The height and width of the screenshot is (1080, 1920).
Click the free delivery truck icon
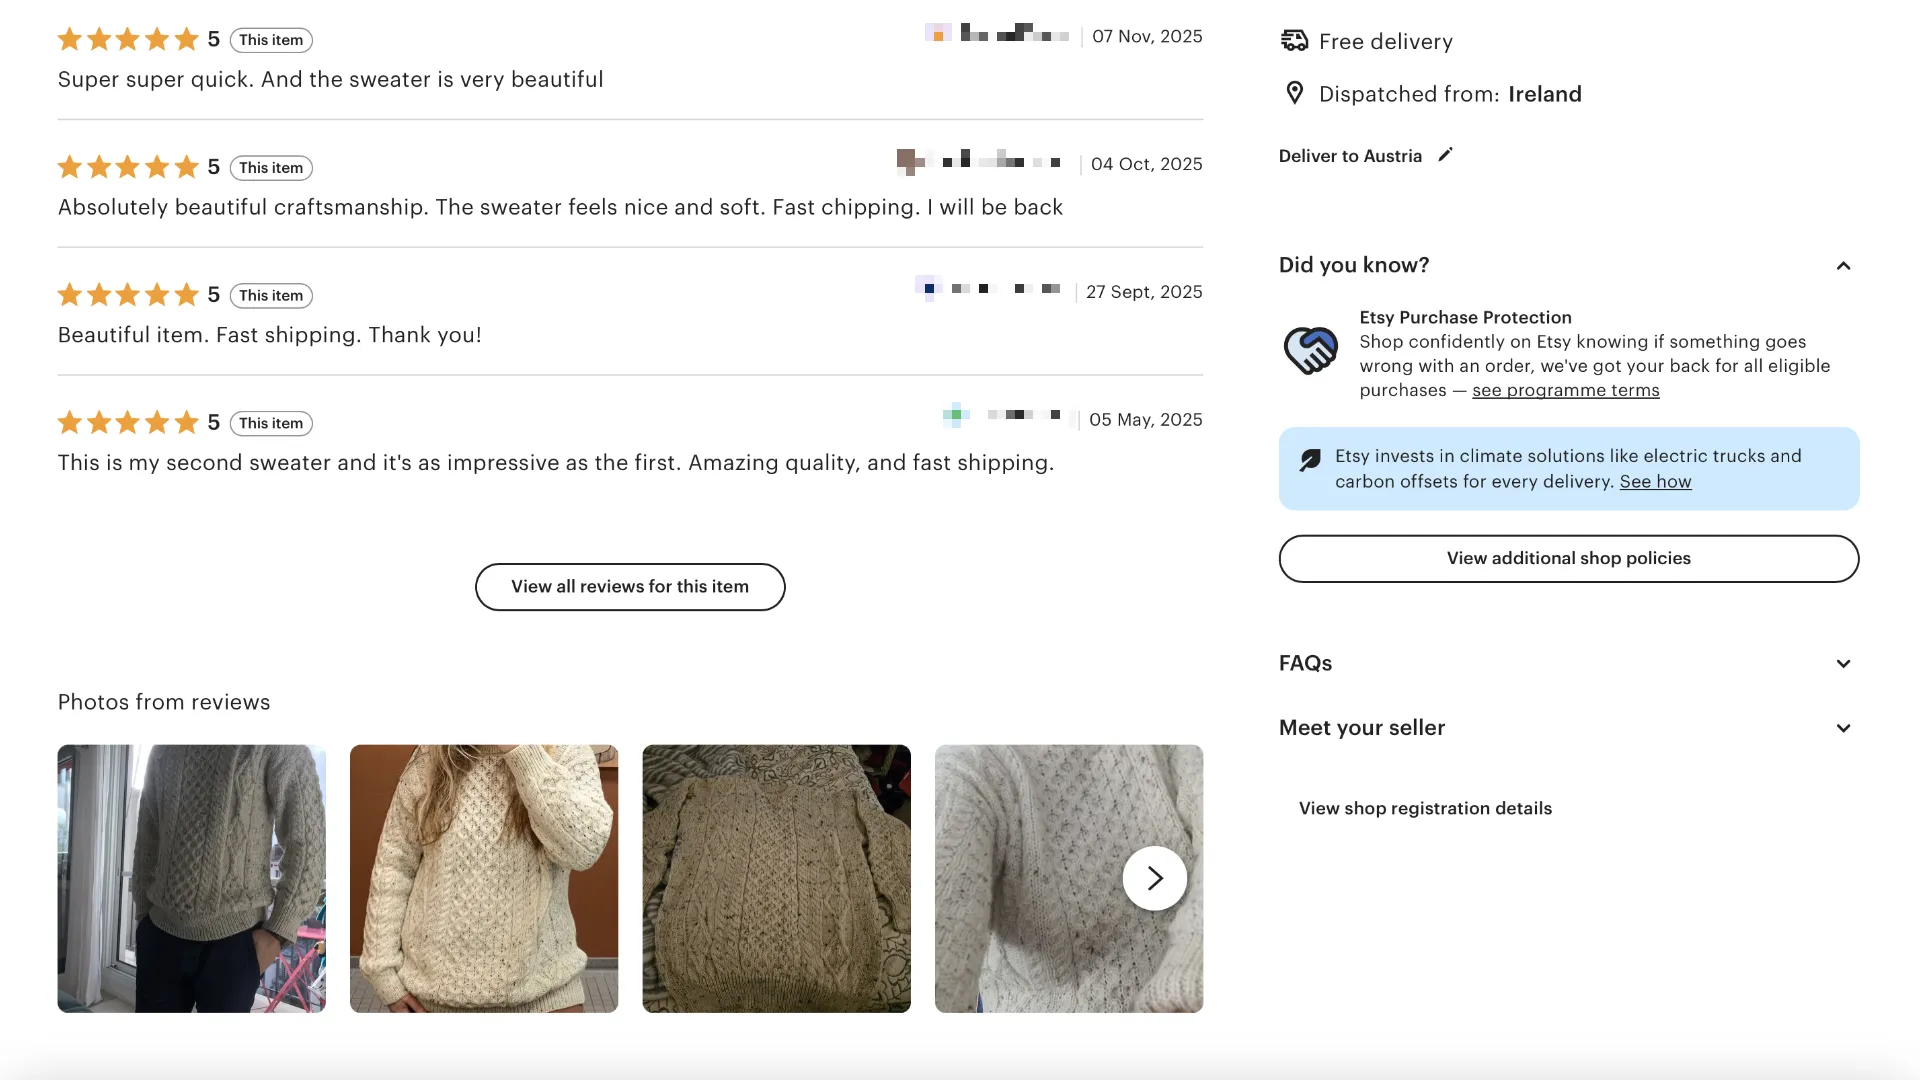coord(1294,41)
